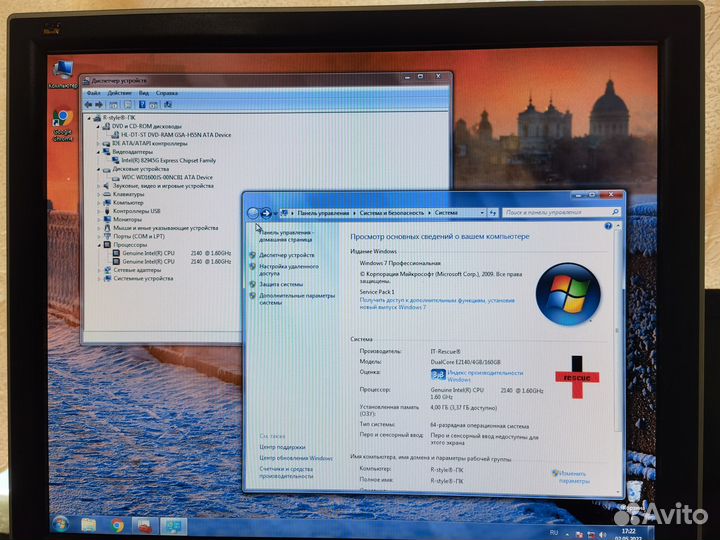
Task: Click the search magnifier icon
Action: point(615,212)
